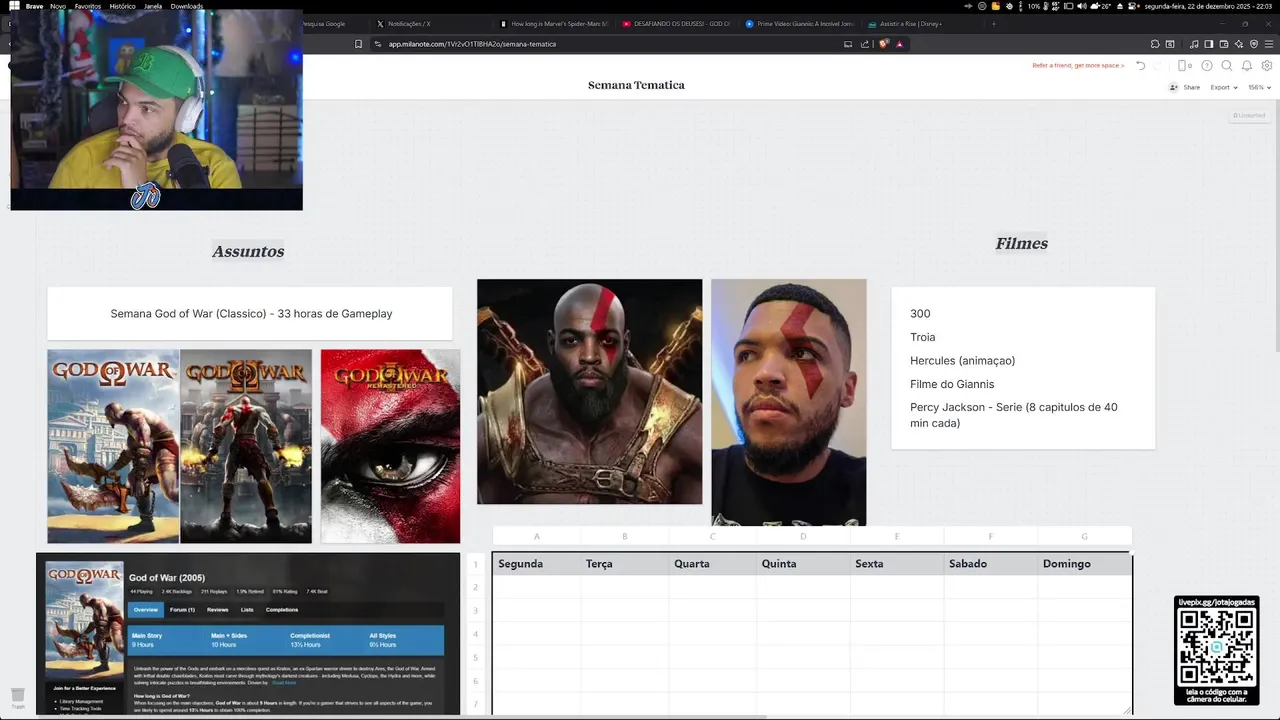Click the Share button in Milanote
1280x720 pixels.
click(x=1185, y=87)
